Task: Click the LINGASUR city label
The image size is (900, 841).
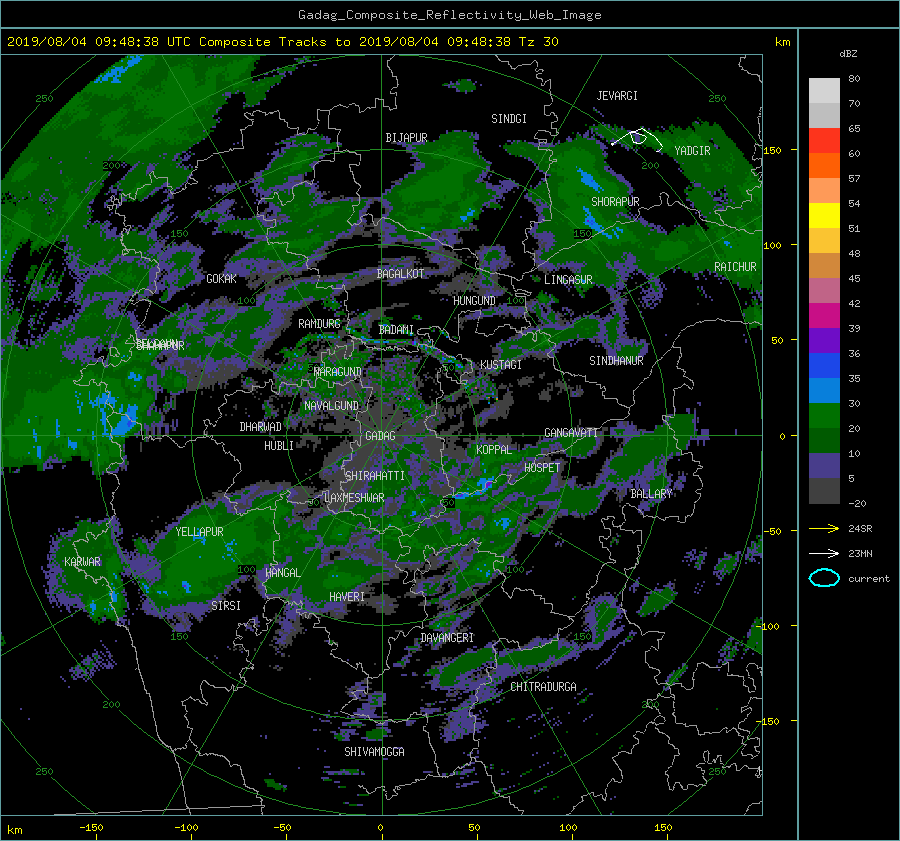Action: point(568,280)
